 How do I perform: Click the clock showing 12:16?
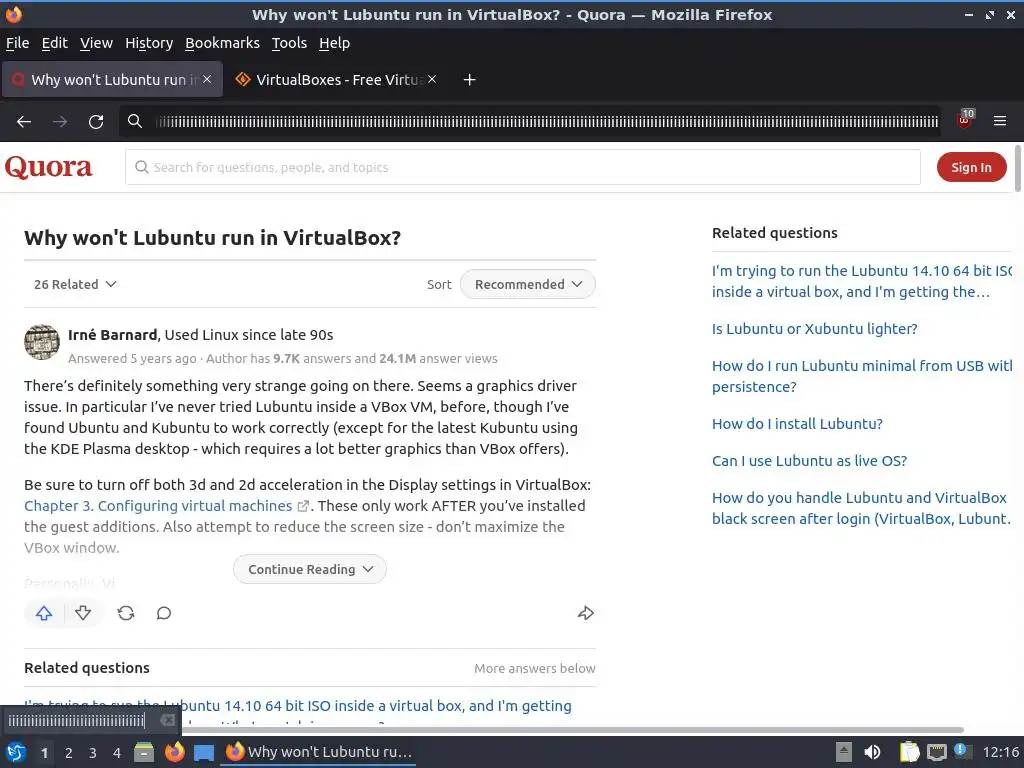(1001, 752)
